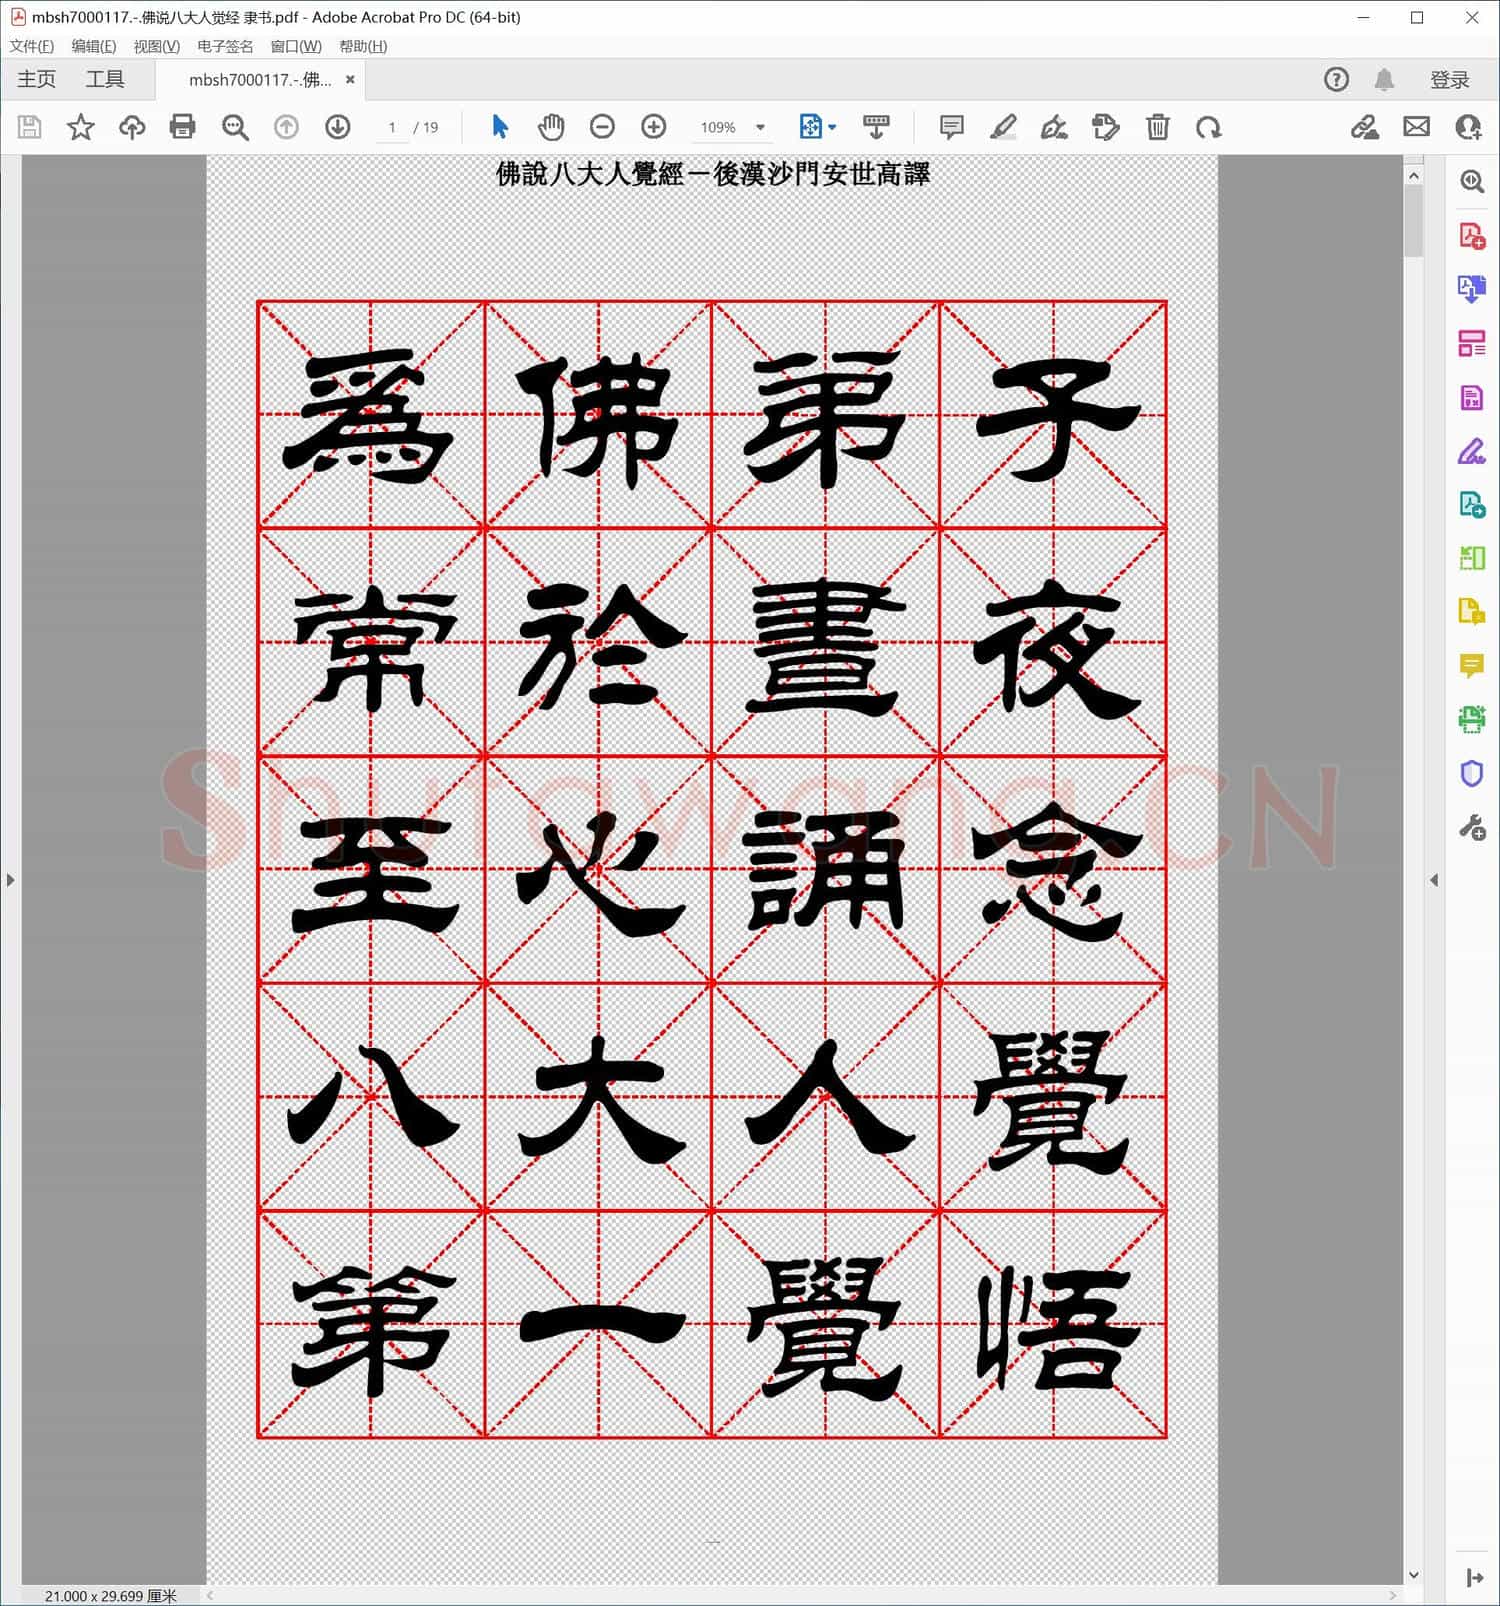Send the file by email icon

[1416, 127]
